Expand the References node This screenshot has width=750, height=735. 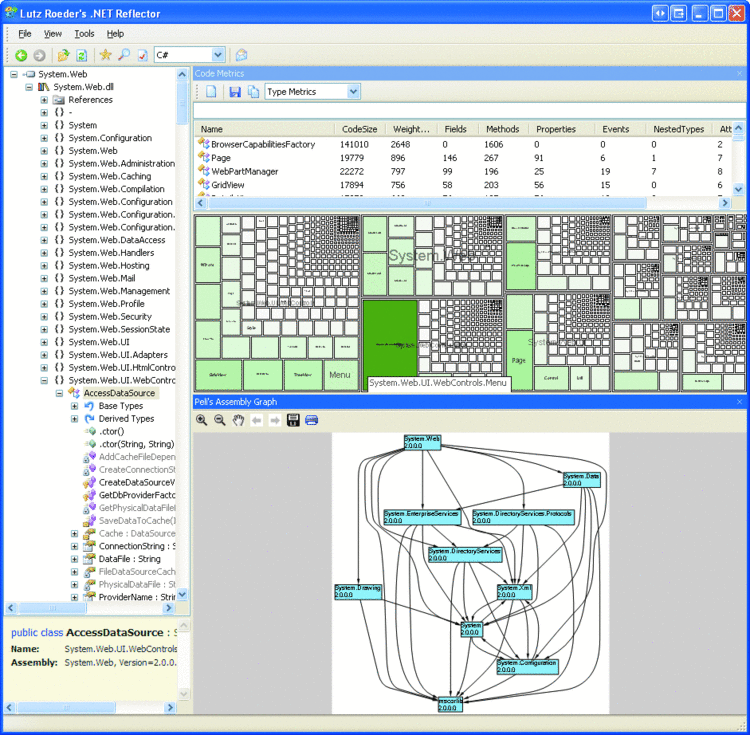point(44,100)
